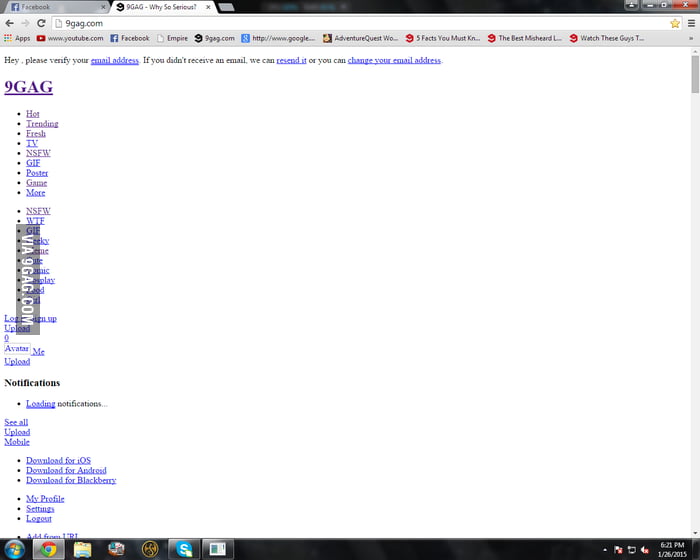This screenshot has height=560, width=700.
Task: Open the More link
Action: (x=35, y=192)
